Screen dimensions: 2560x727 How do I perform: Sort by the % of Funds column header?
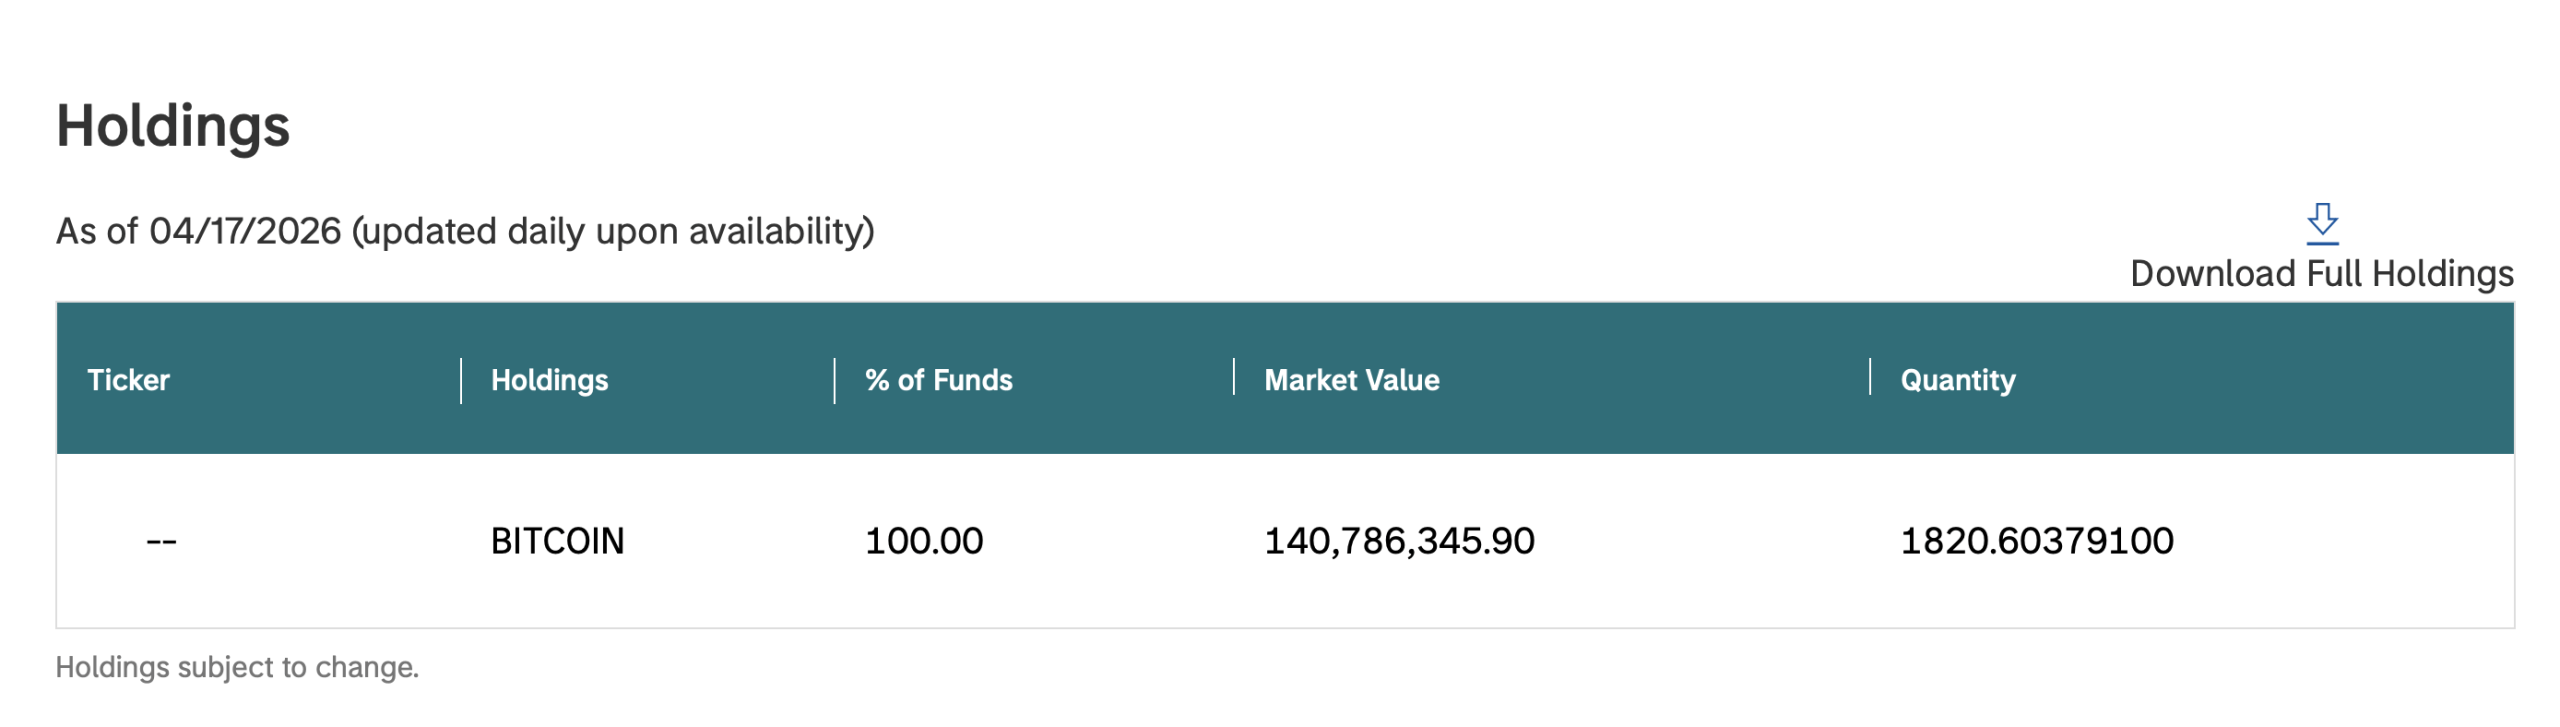(938, 380)
